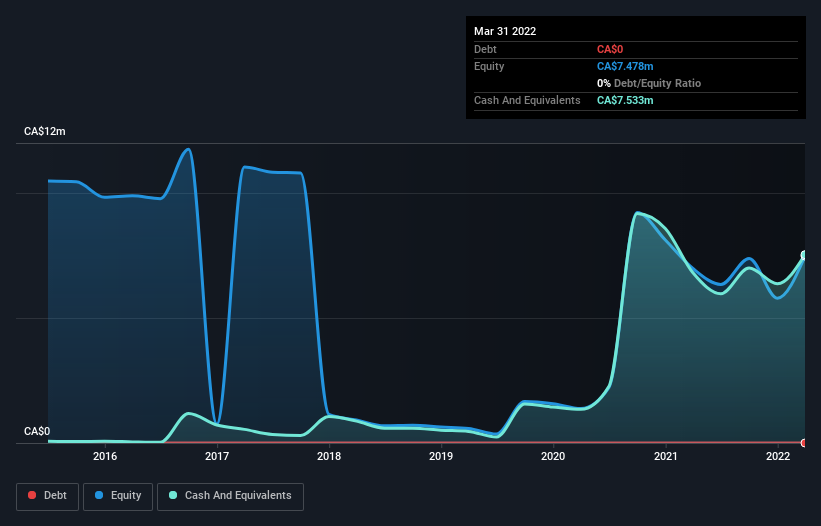Click the tooltip Equity label
Viewport: 821px width, 526px height.
coord(489,66)
